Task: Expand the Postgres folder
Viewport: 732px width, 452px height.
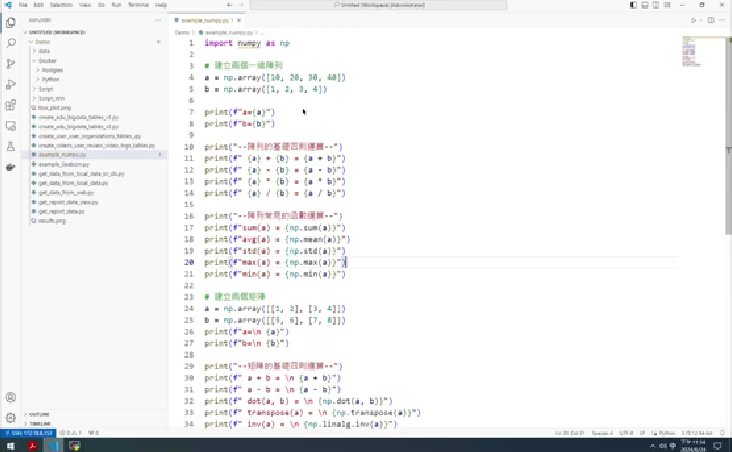Action: point(52,70)
